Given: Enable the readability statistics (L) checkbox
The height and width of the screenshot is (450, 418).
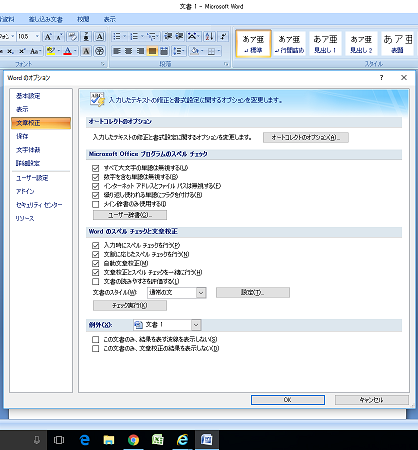Looking at the screenshot, I should (x=96, y=281).
